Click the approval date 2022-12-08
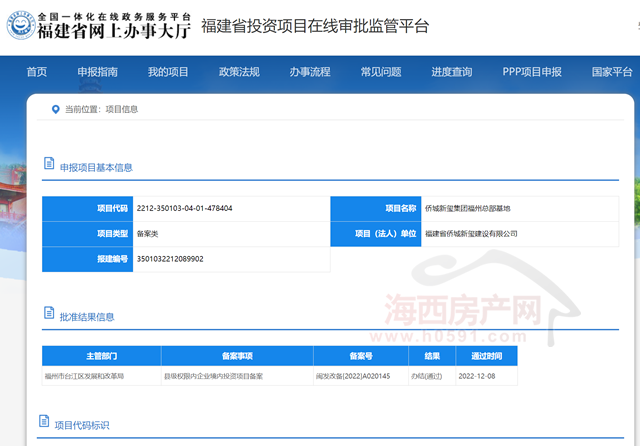This screenshot has width=640, height=446. click(477, 376)
